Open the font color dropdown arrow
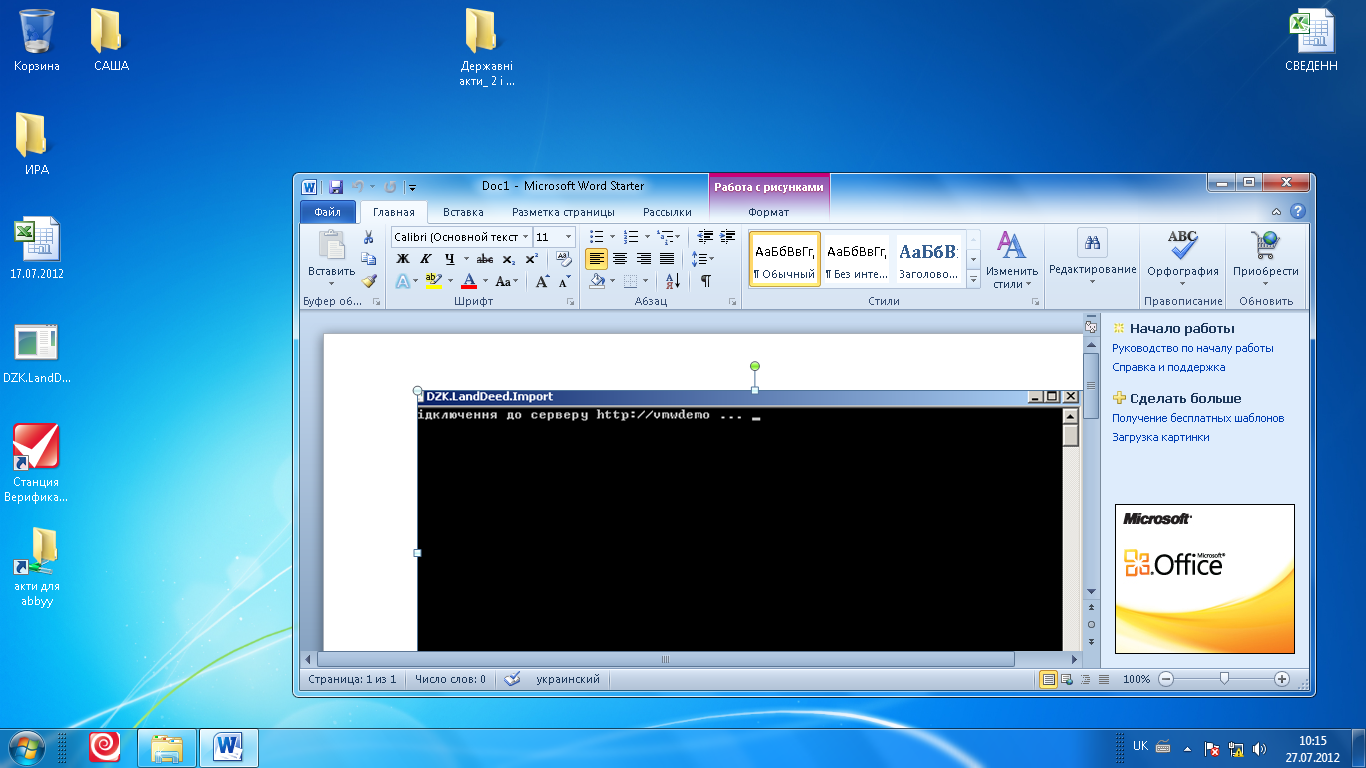The width and height of the screenshot is (1366, 768). coord(485,282)
